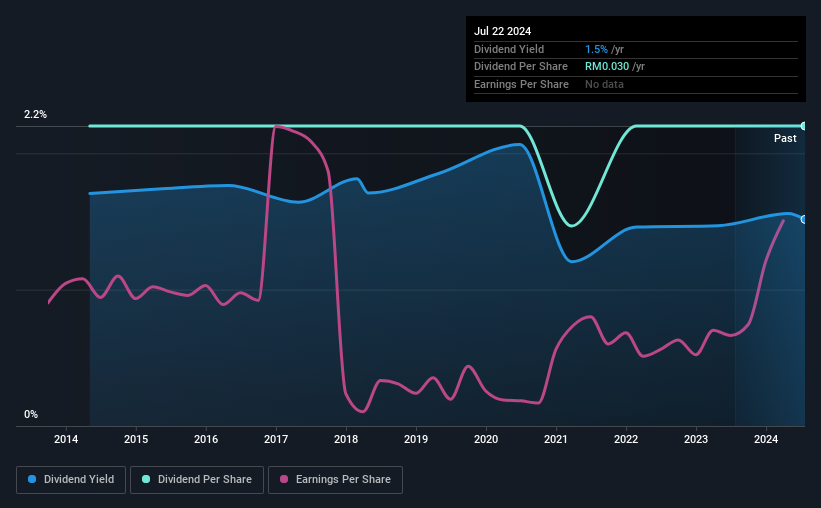Viewport: 821px width, 508px height.
Task: Click the Jul 22 2024 tooltip date
Action: coord(502,31)
